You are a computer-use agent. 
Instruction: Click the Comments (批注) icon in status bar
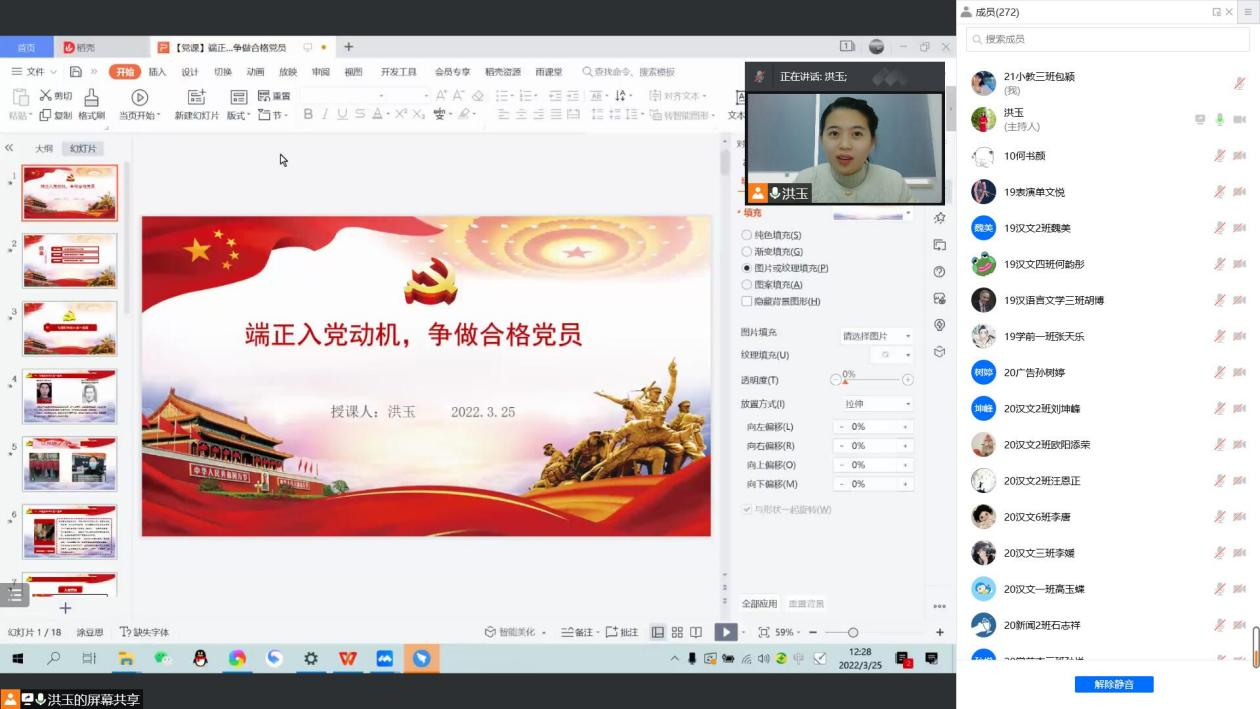612,632
